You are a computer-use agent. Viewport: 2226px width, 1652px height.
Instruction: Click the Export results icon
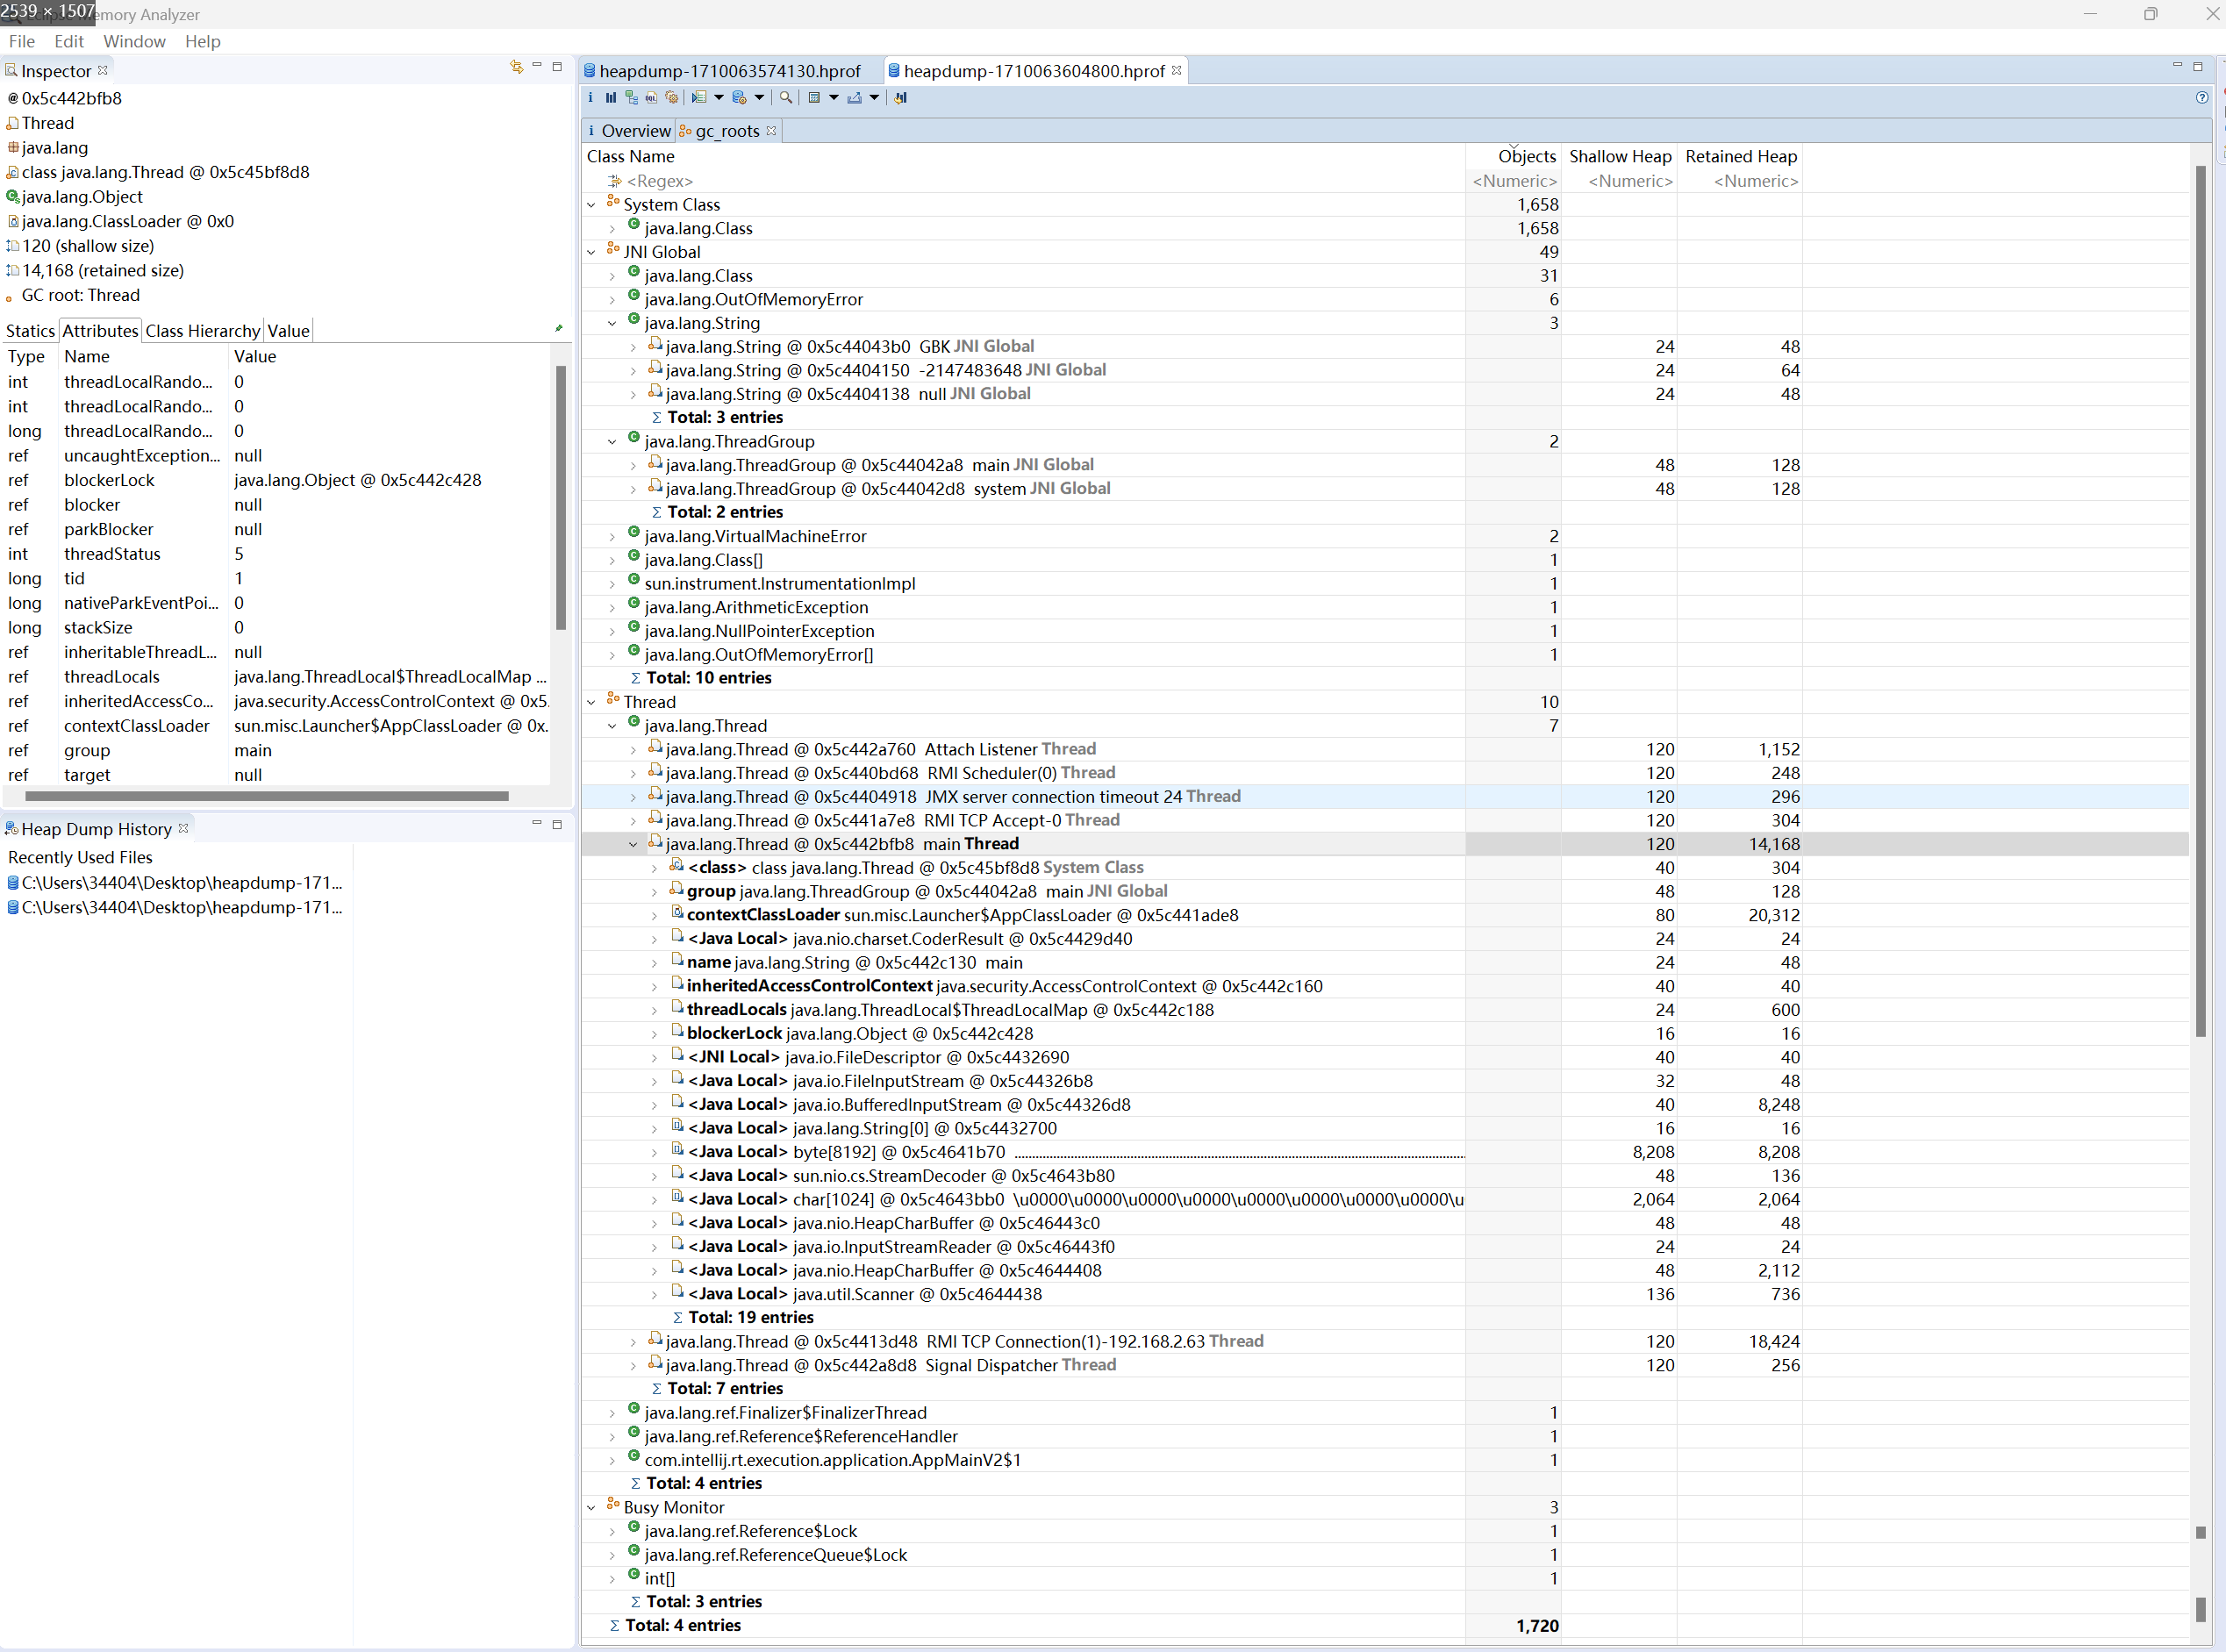tap(854, 97)
